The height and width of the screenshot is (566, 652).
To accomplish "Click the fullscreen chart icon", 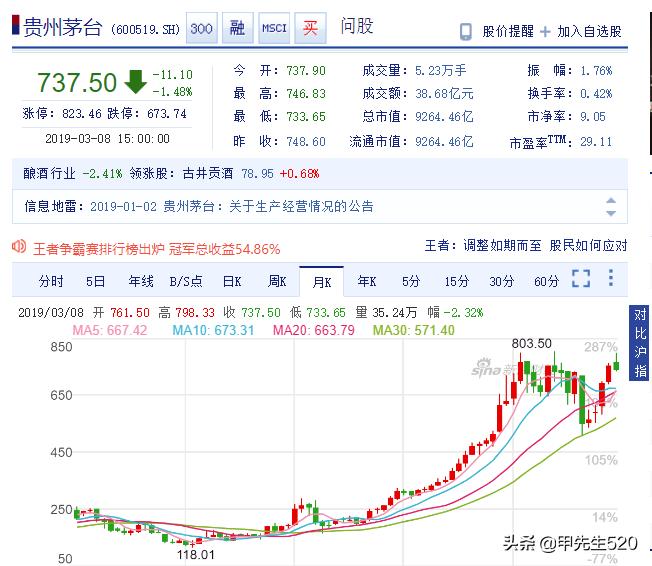I will click(581, 278).
